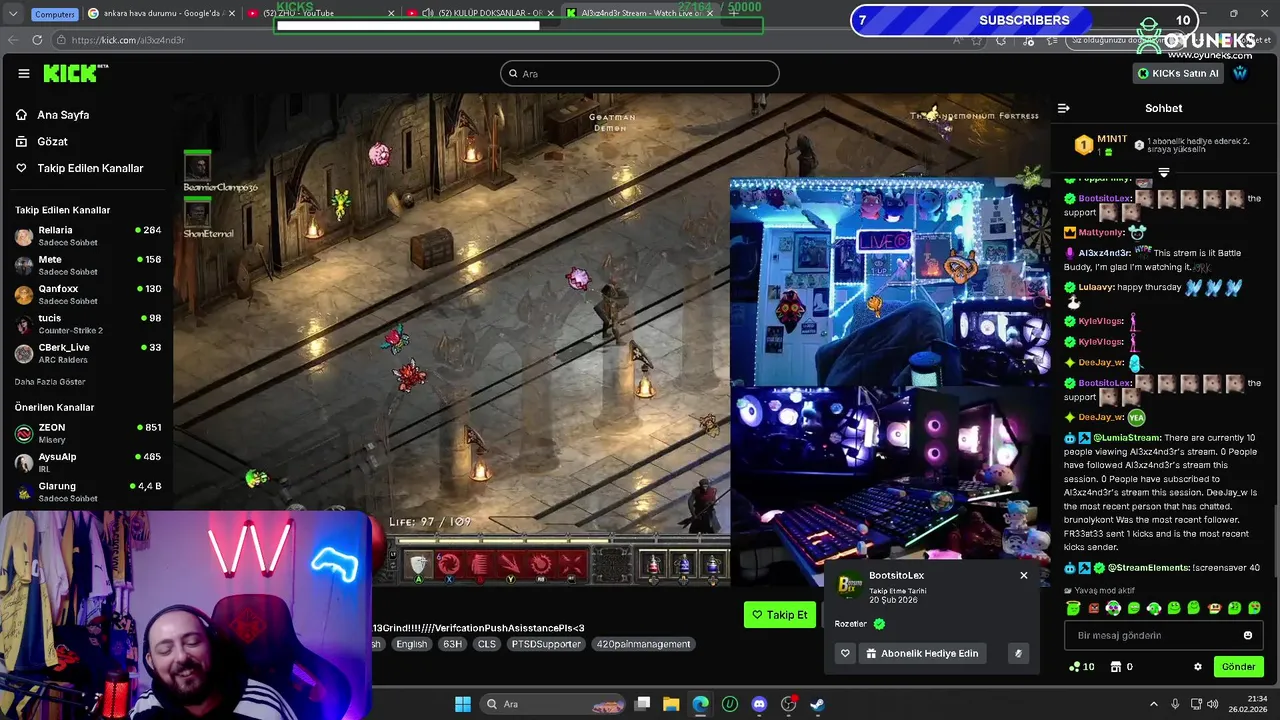This screenshot has height=720, width=1280.
Task: Open Task View taskbar icon
Action: point(643,704)
